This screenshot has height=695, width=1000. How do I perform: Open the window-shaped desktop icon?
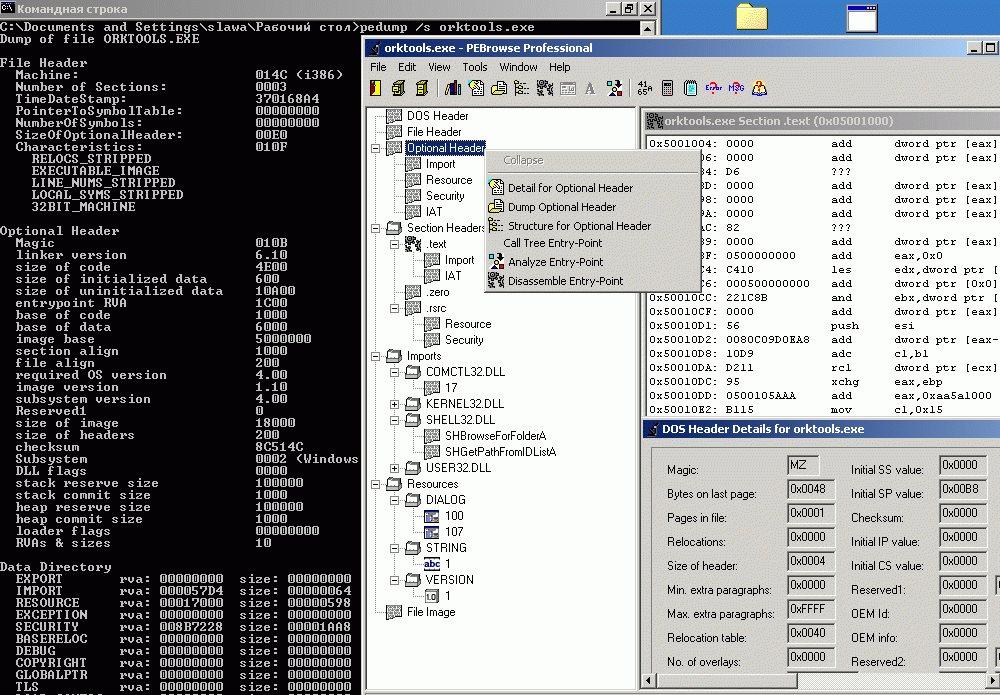pyautogui.click(x=862, y=17)
